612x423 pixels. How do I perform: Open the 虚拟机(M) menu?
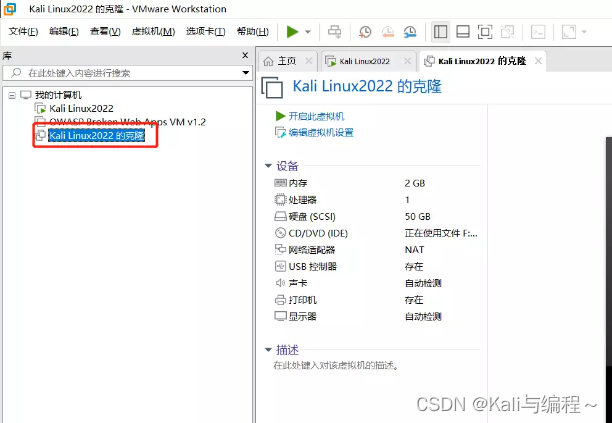153,31
